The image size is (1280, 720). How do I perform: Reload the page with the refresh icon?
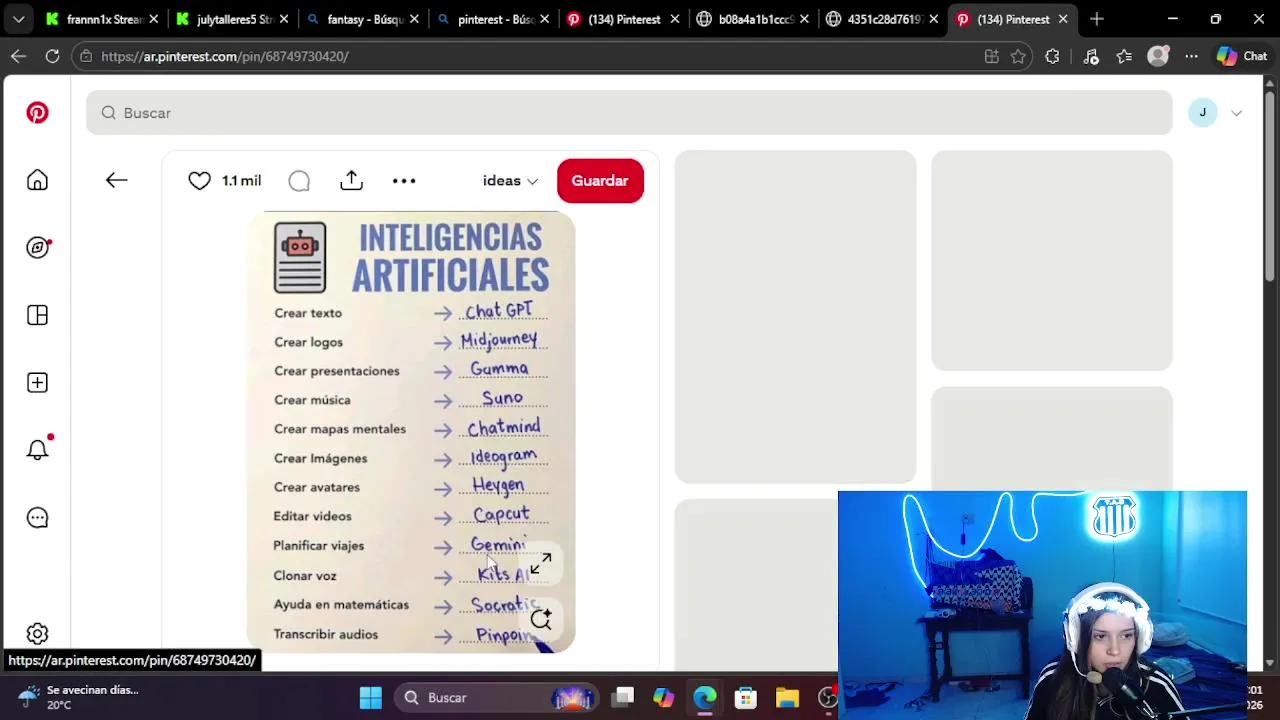coord(52,57)
